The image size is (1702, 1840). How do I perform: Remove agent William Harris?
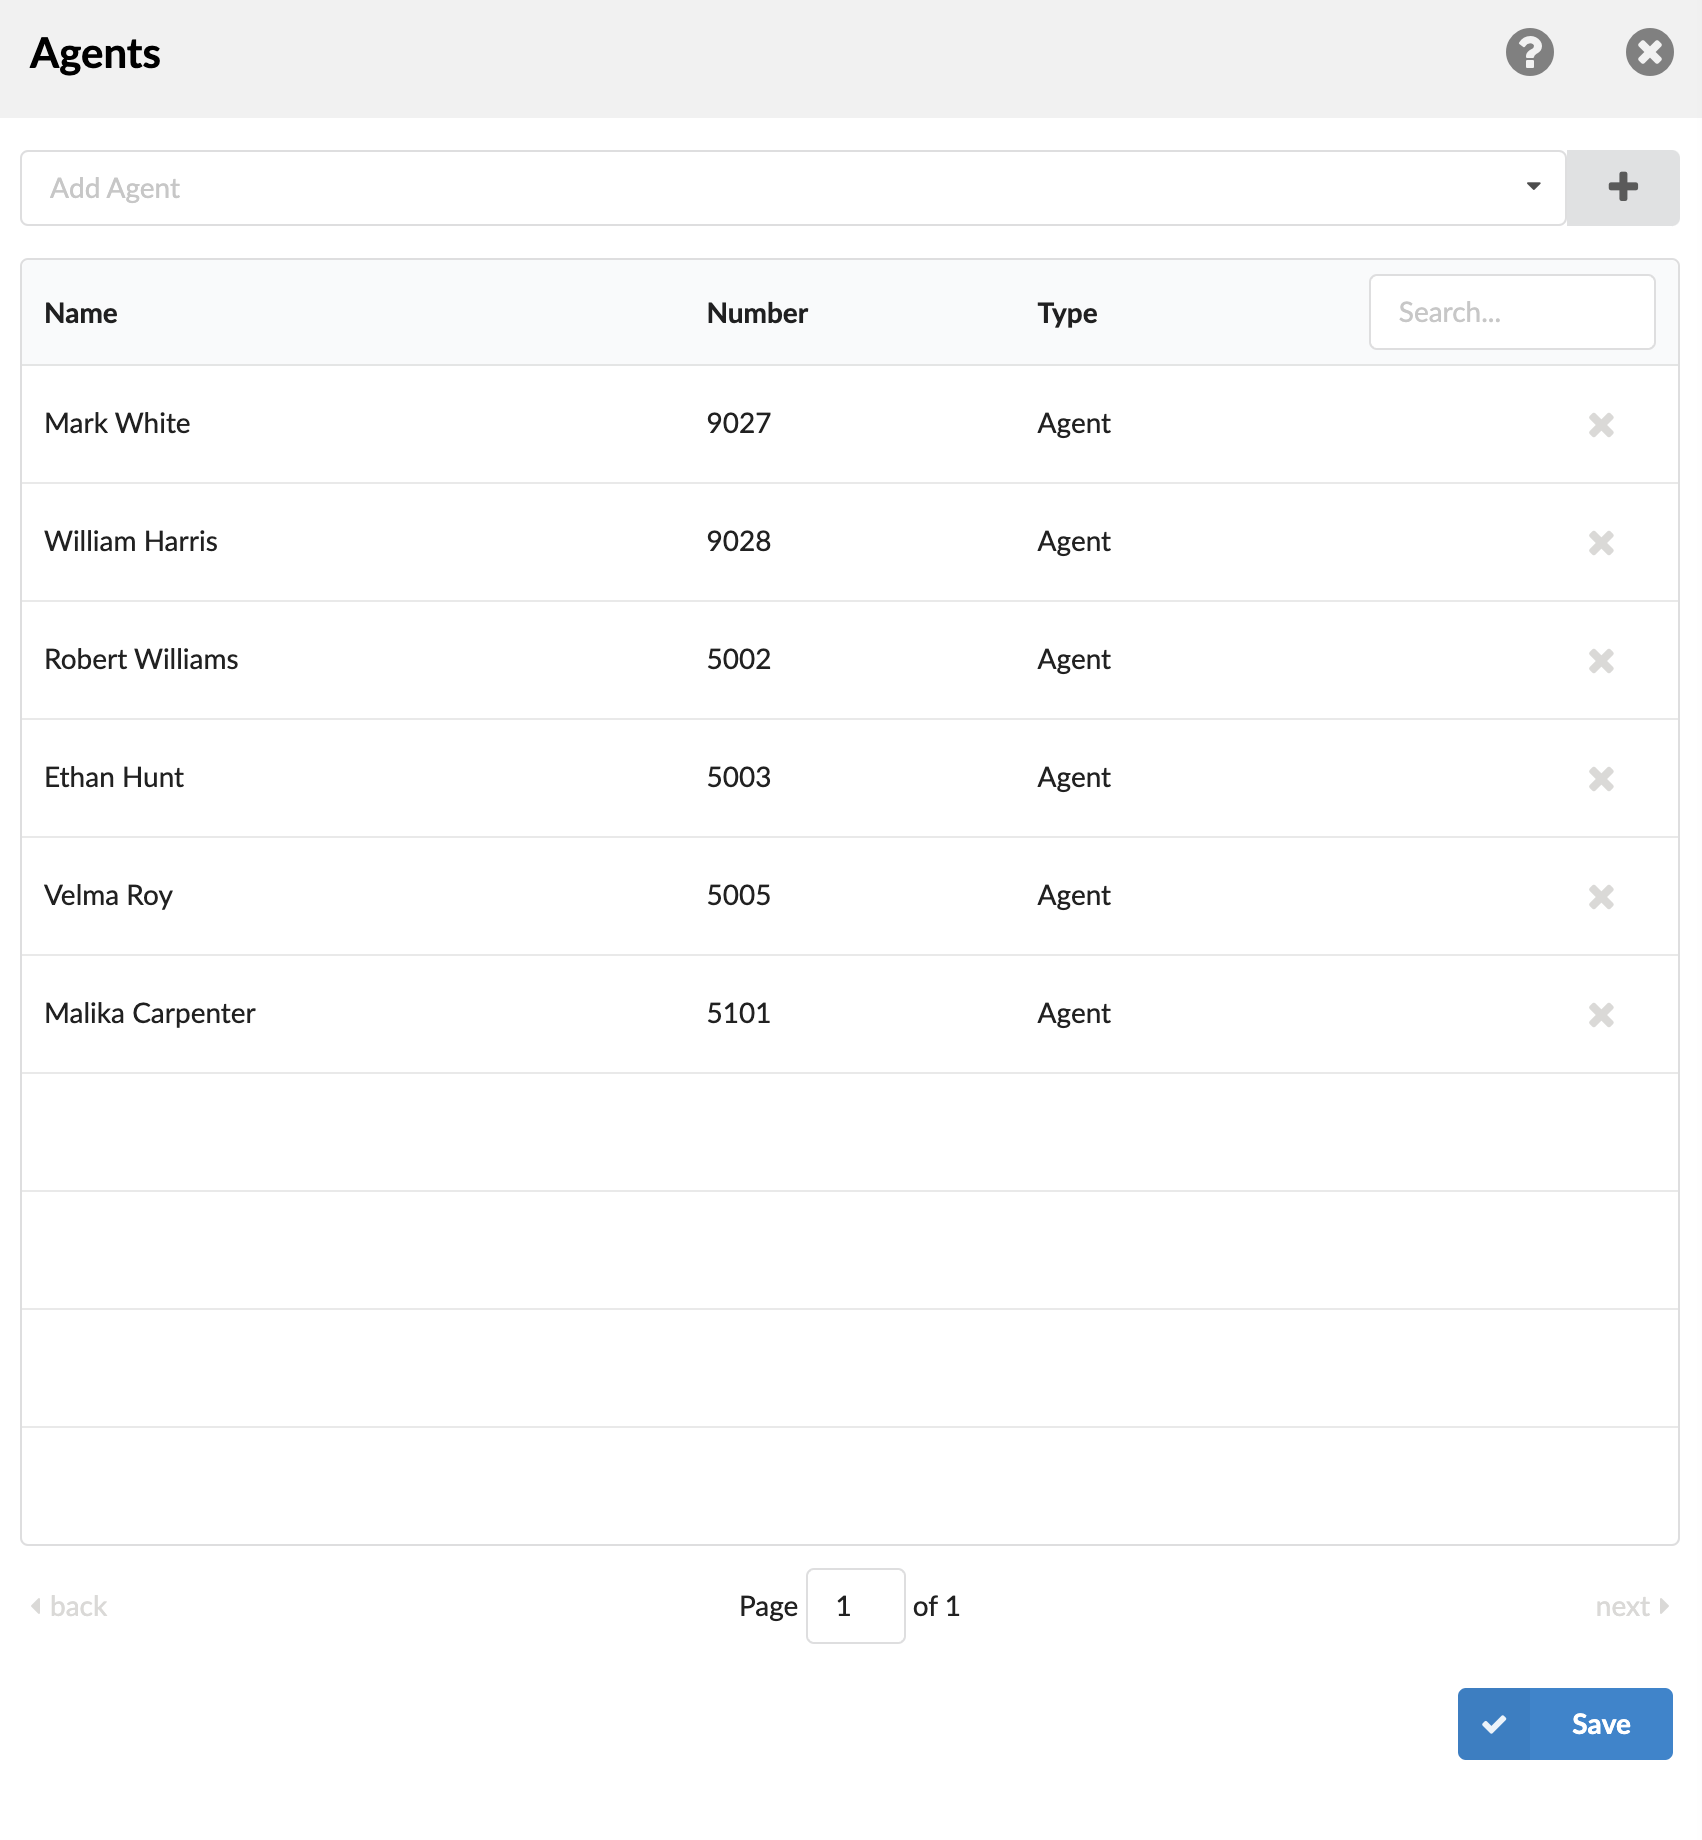tap(1601, 543)
